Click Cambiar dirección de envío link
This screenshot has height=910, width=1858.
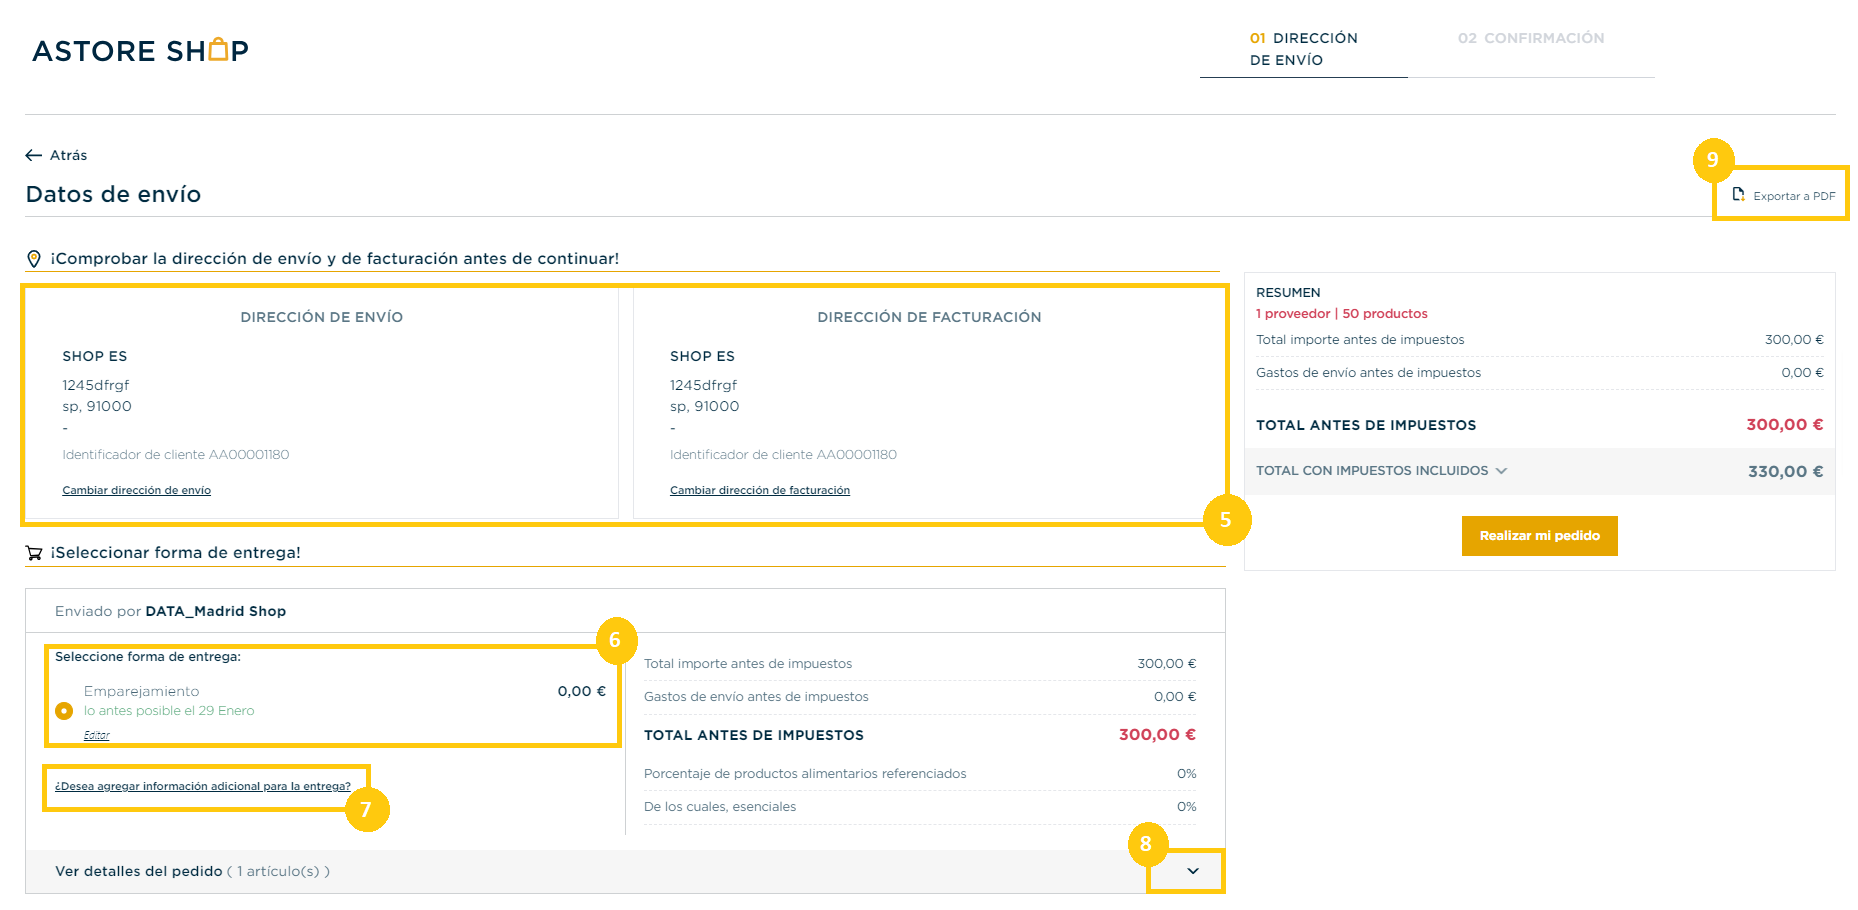click(137, 490)
